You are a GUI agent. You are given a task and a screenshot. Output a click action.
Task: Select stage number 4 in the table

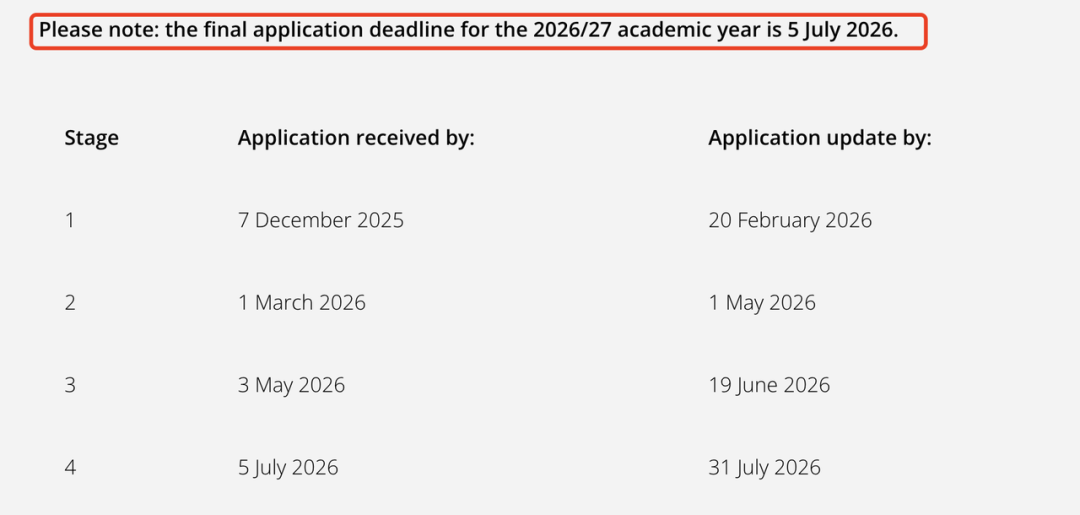[70, 467]
